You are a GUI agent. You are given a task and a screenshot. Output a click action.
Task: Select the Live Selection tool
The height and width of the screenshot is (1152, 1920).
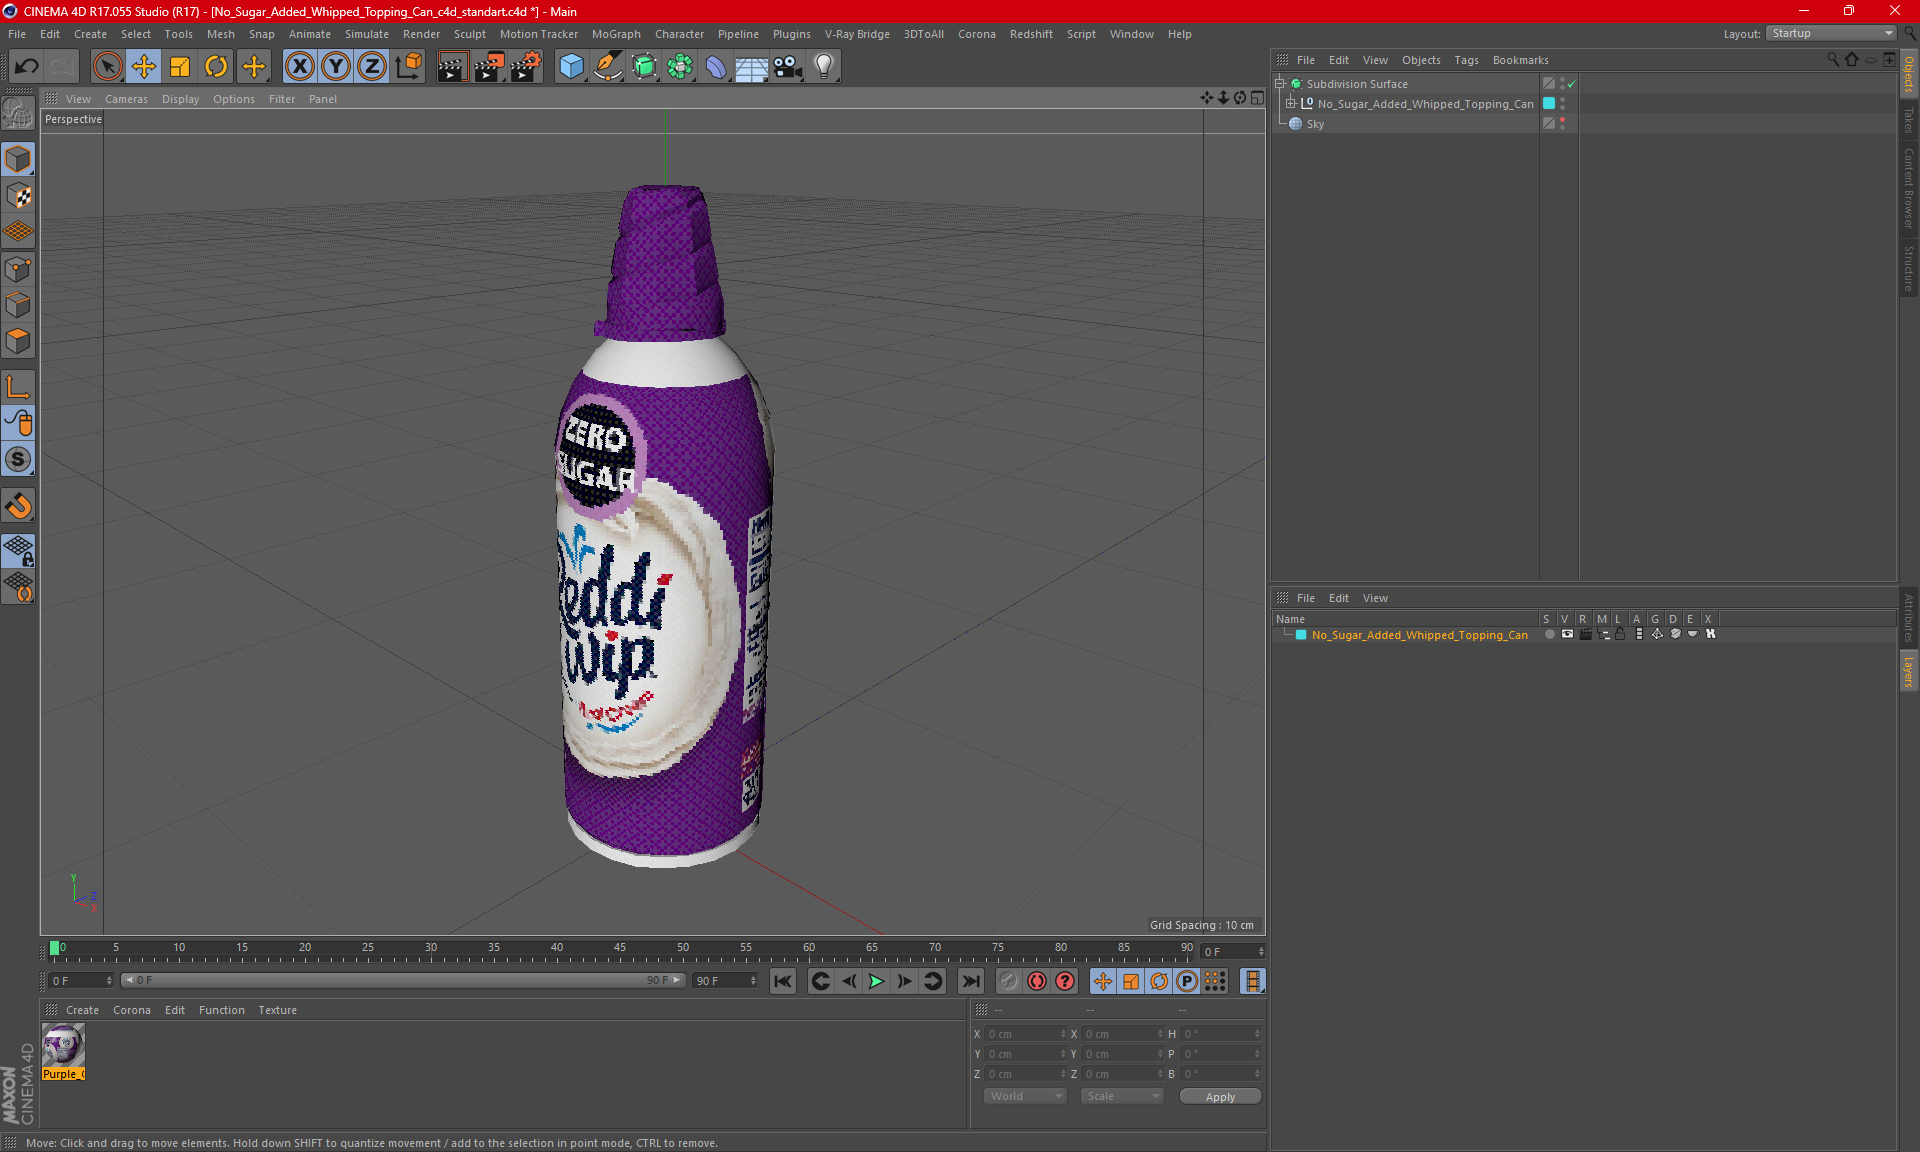107,67
